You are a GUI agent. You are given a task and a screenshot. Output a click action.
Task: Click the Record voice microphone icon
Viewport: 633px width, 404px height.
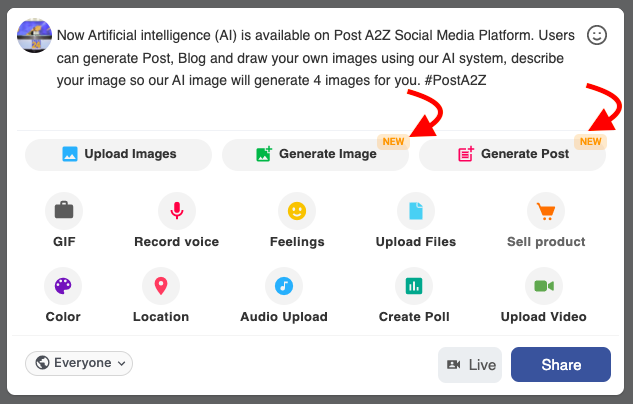[177, 211]
